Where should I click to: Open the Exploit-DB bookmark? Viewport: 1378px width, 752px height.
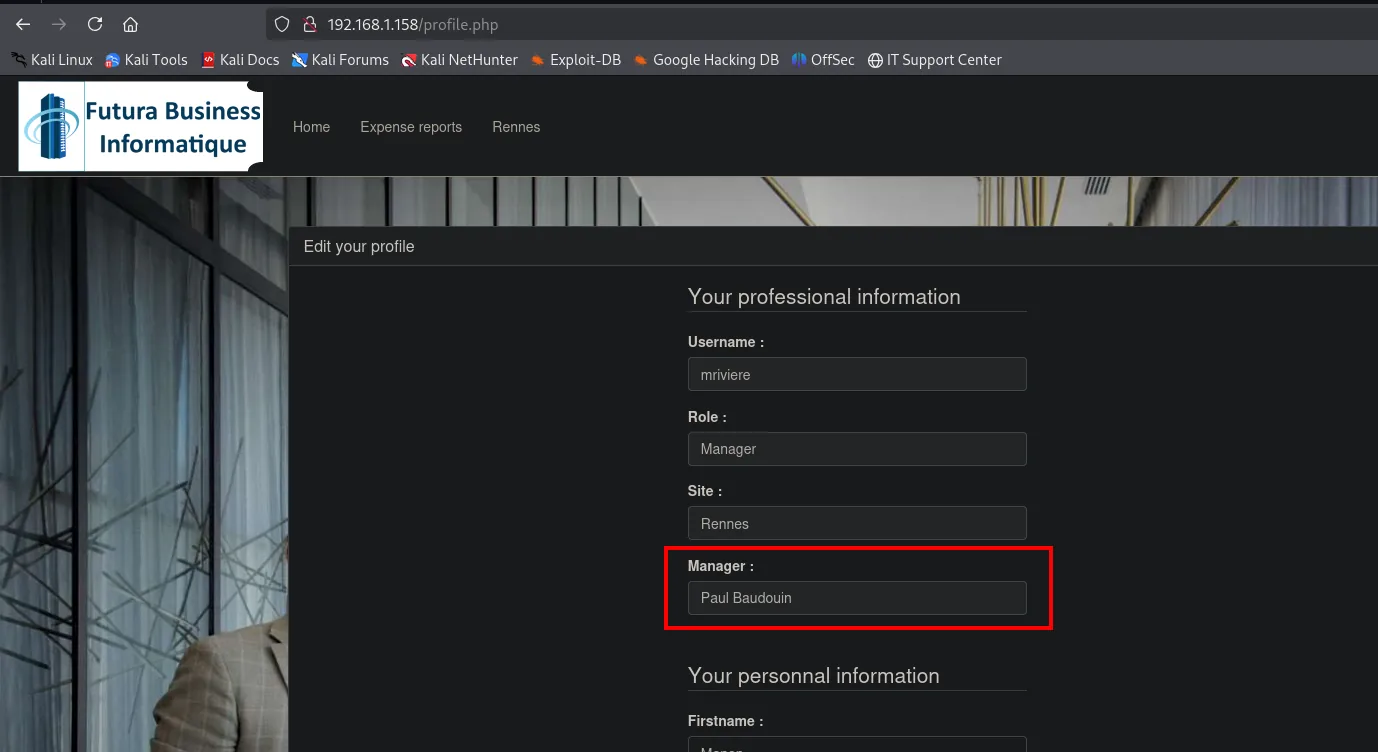[576, 60]
